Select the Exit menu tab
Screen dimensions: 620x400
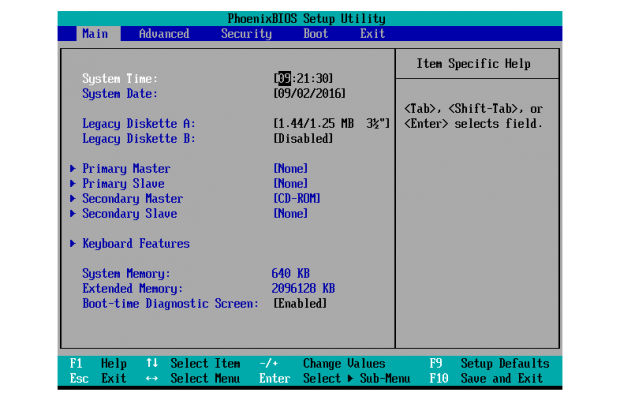(x=372, y=34)
